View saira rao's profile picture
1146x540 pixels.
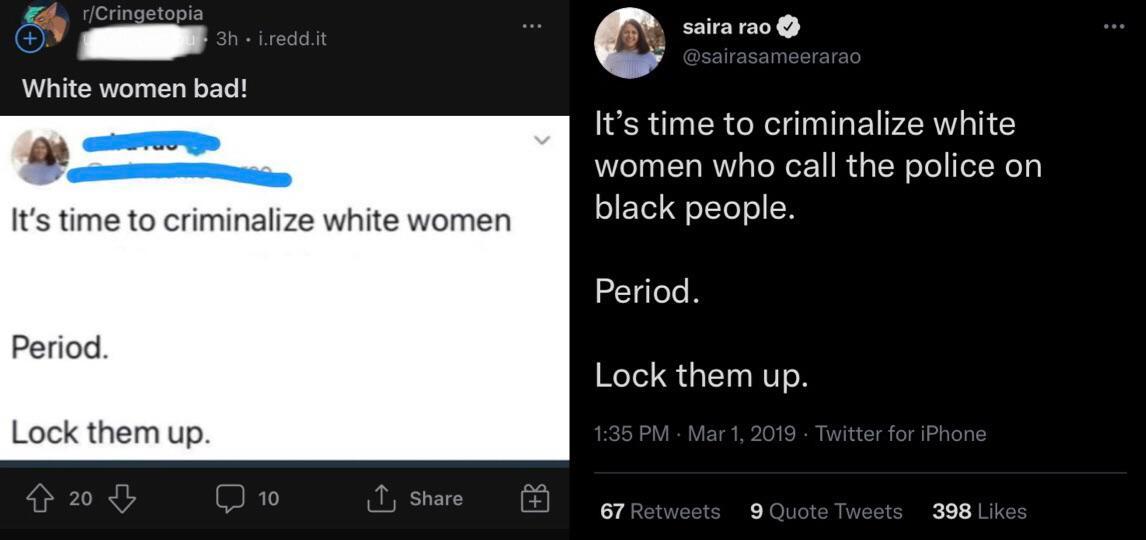(629, 43)
